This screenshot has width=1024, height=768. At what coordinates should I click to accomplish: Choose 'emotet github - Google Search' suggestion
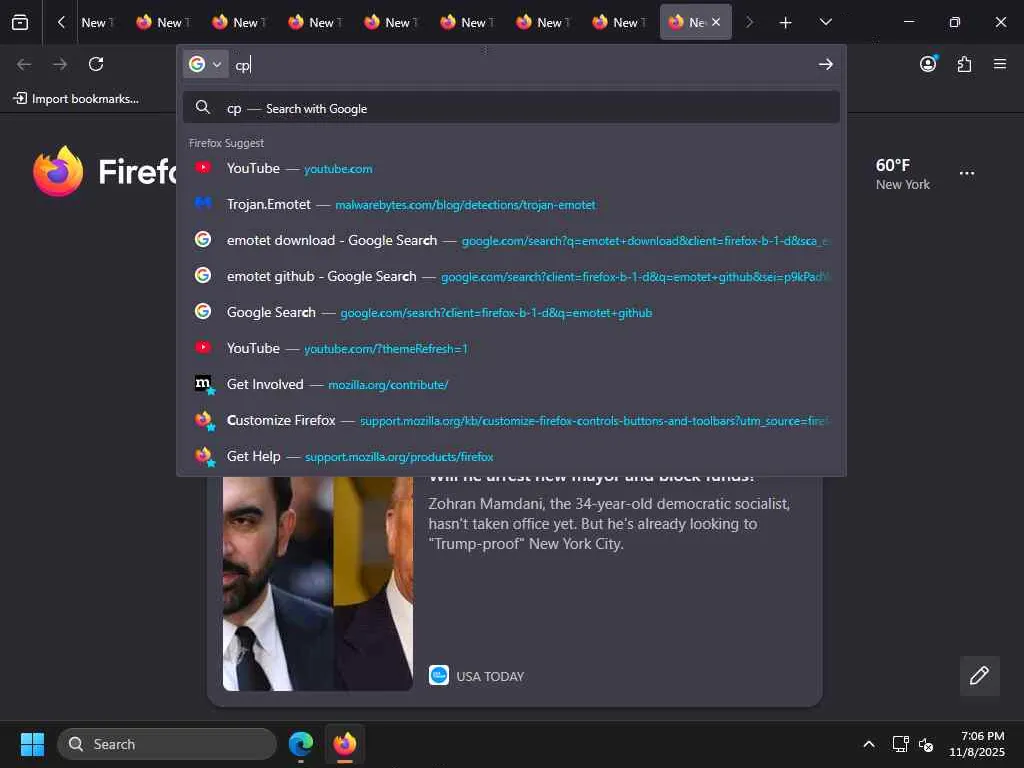point(511,276)
